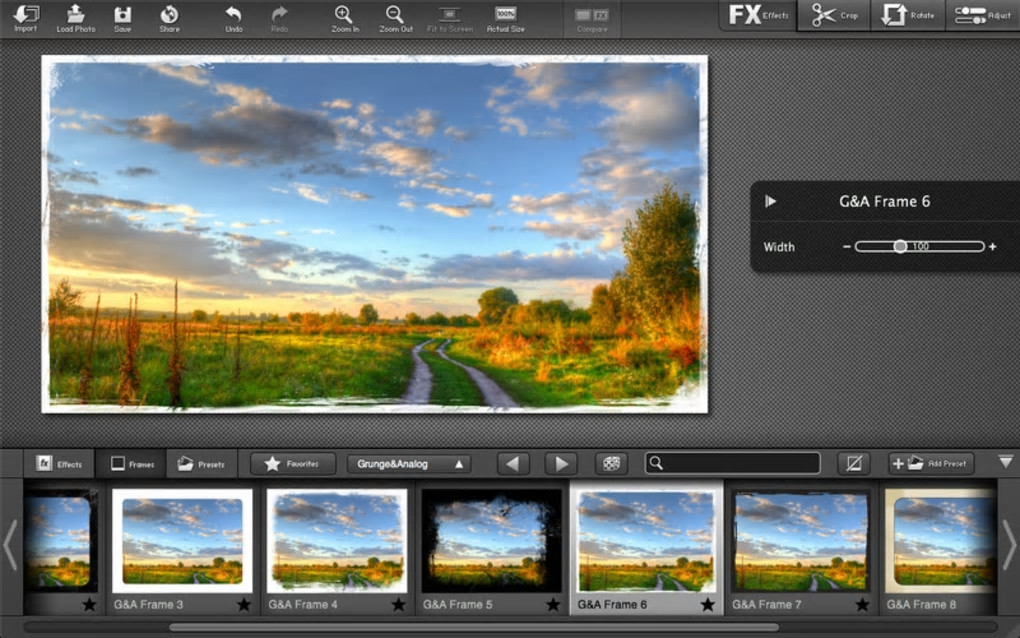Screen dimensions: 1020x638
Task: Collapse the bottom browser with down triangle
Action: pyautogui.click(x=1006, y=462)
